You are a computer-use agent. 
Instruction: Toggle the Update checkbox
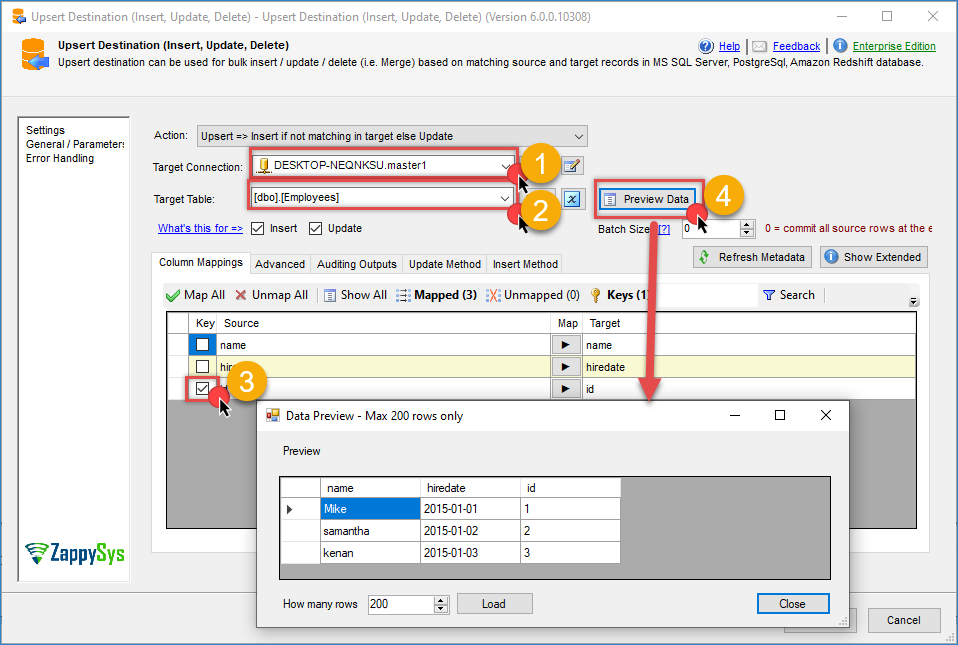pos(315,228)
